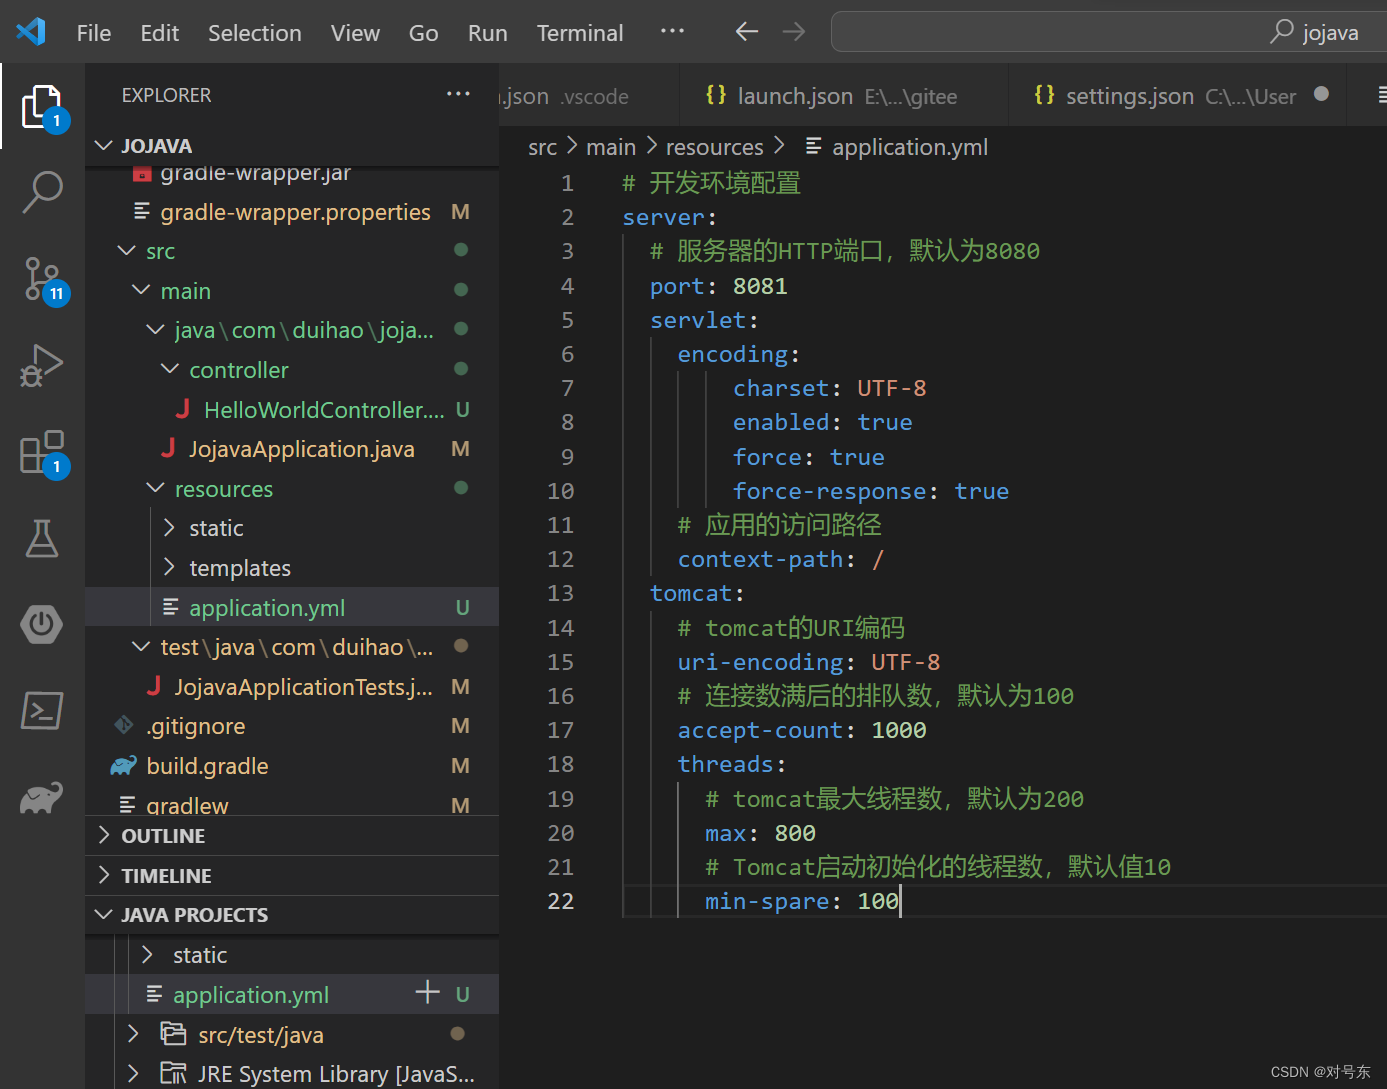Open the Testing flask icon
The width and height of the screenshot is (1387, 1089).
pyautogui.click(x=42, y=538)
